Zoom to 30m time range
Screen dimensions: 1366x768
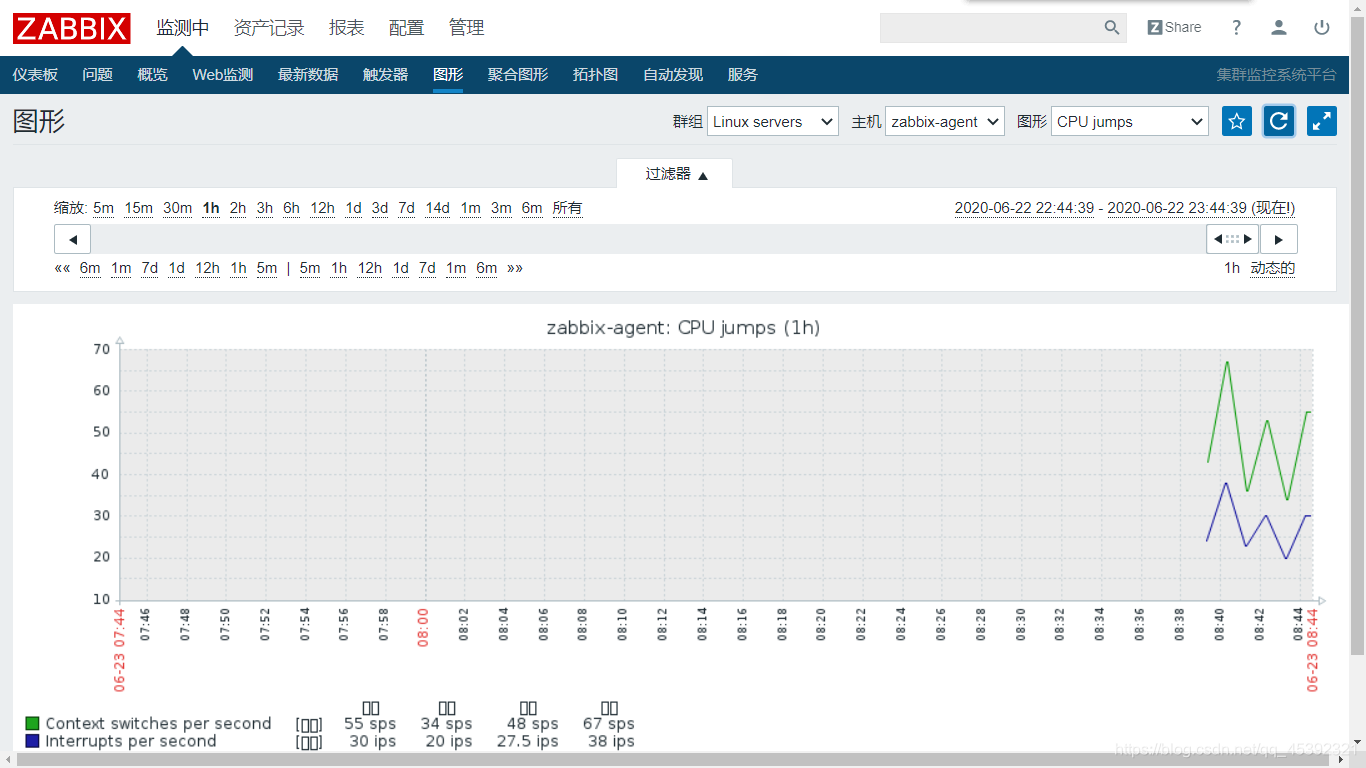tap(177, 208)
